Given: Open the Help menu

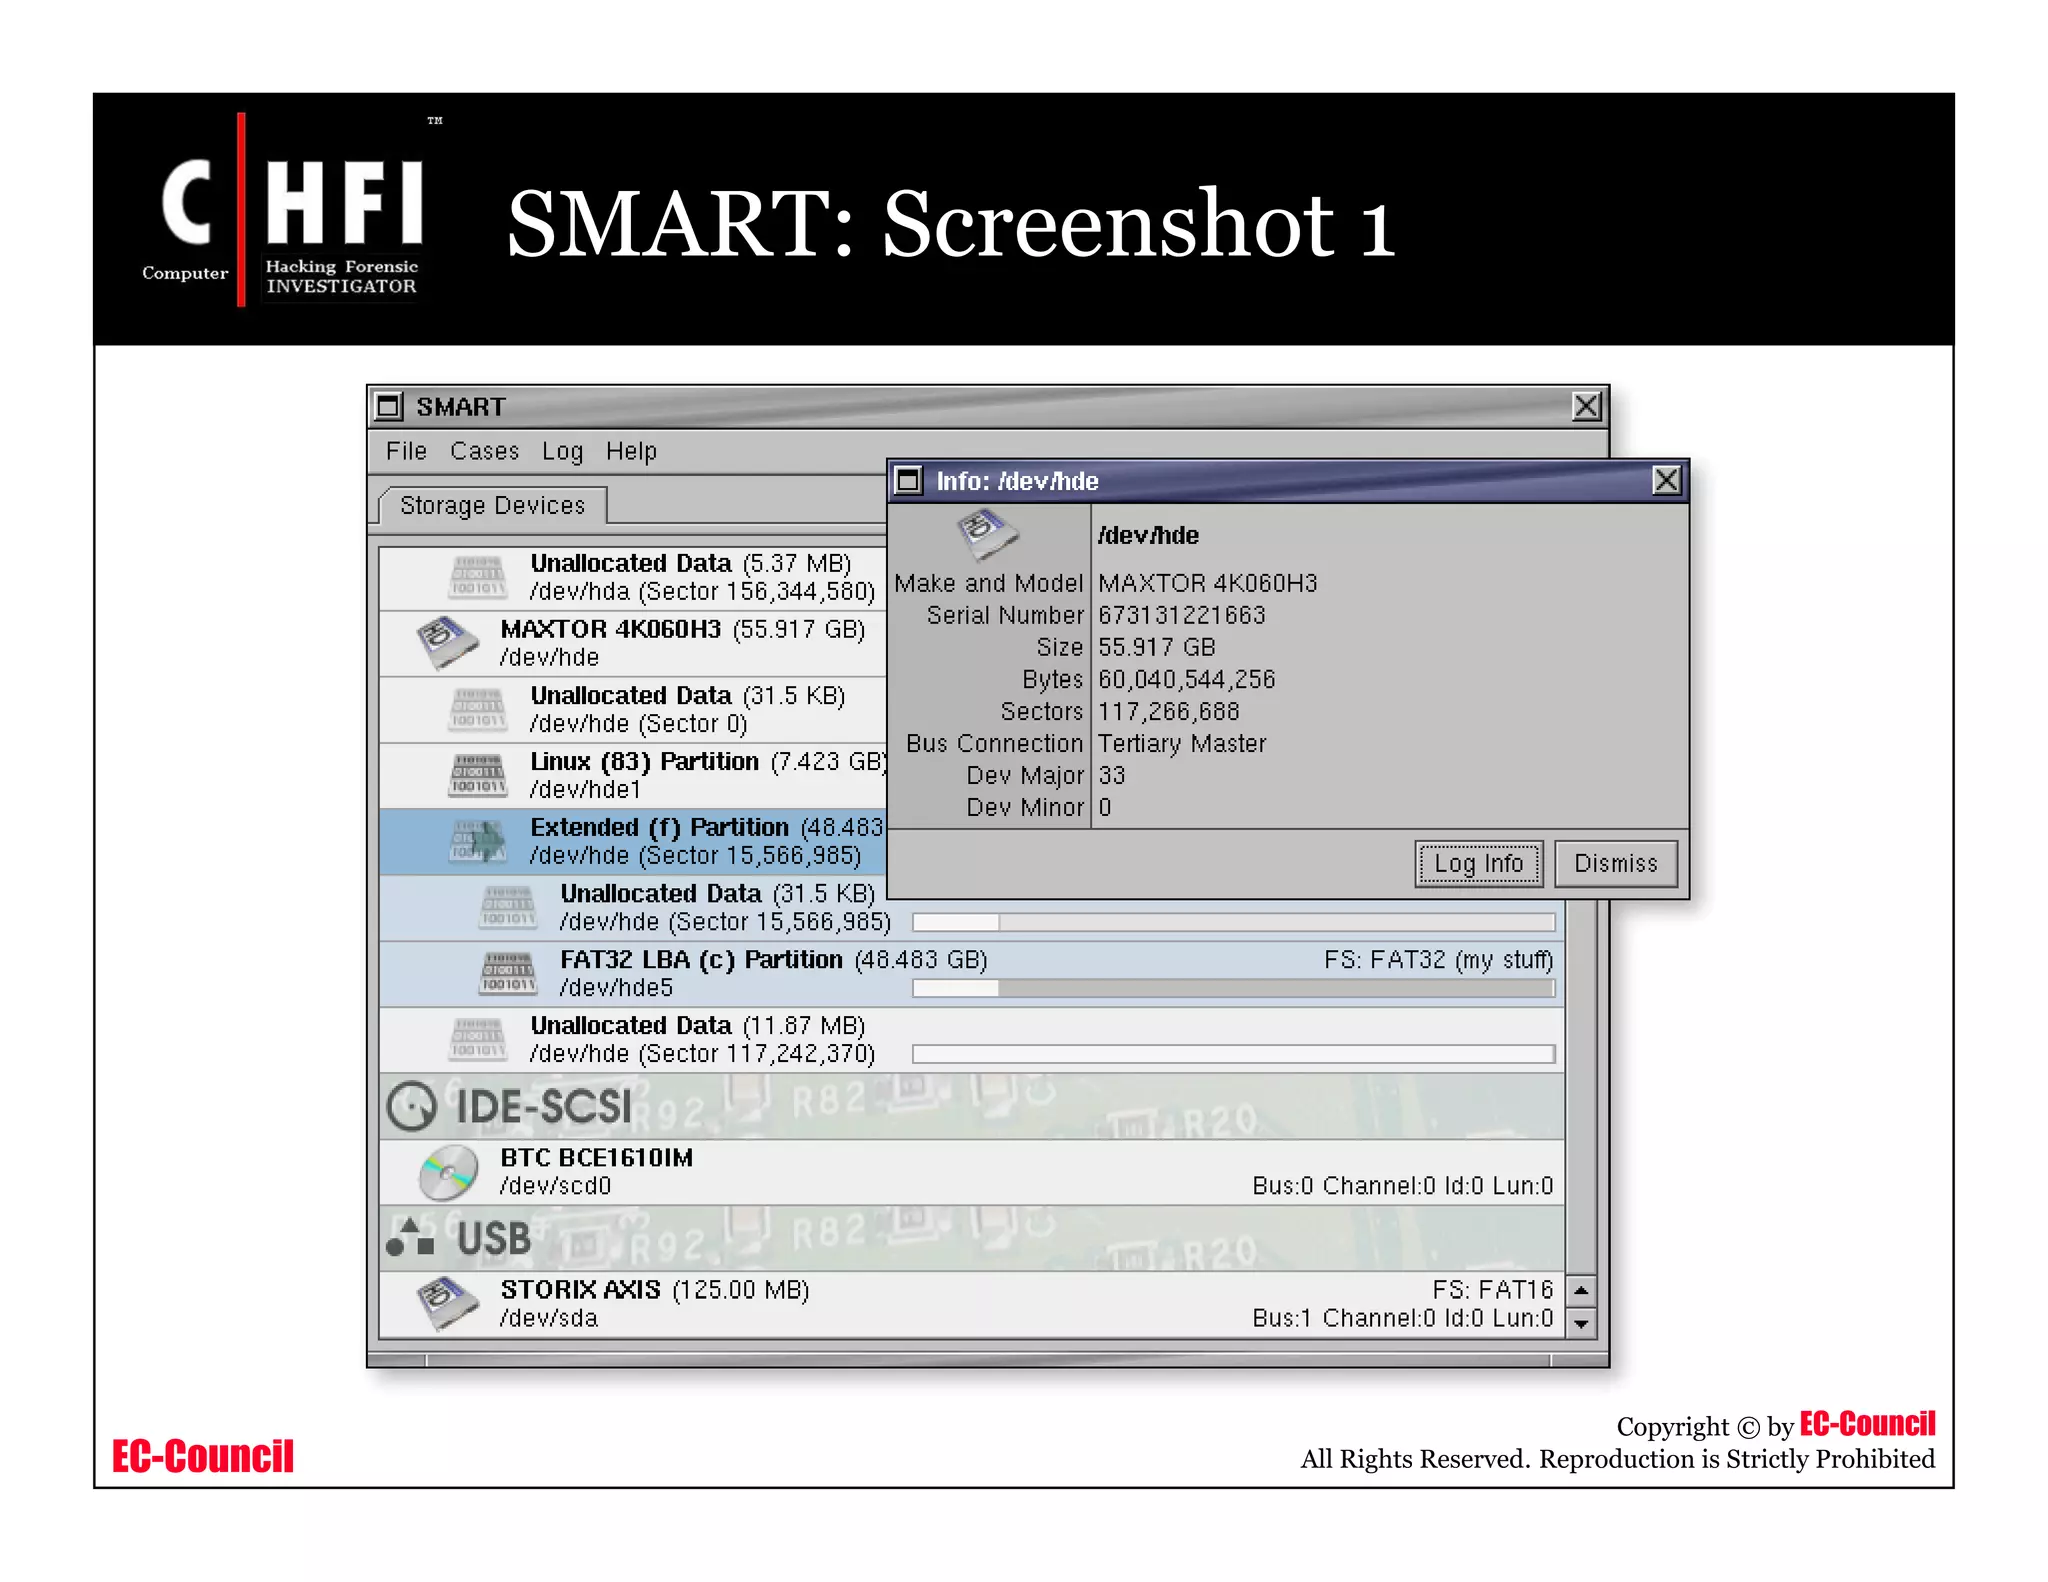Looking at the screenshot, I should [631, 451].
